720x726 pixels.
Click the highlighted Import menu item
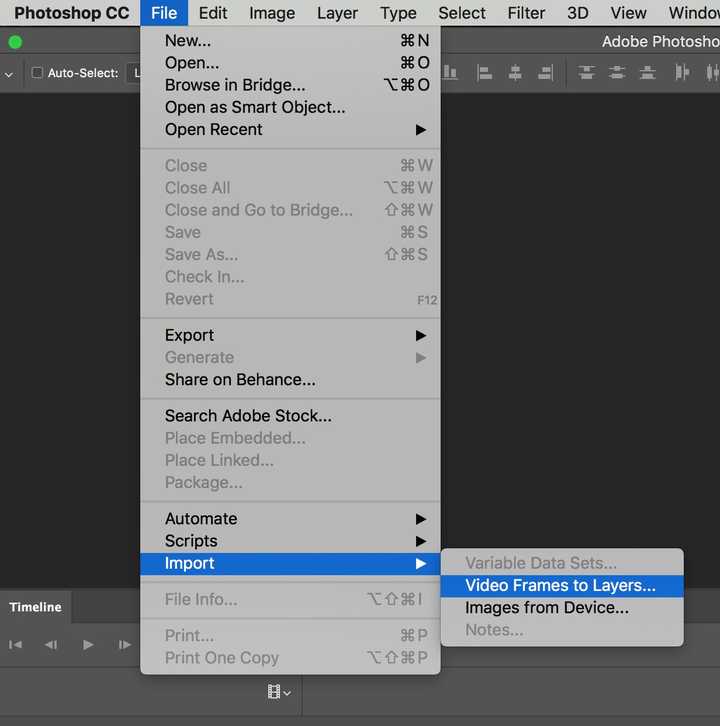pos(290,563)
